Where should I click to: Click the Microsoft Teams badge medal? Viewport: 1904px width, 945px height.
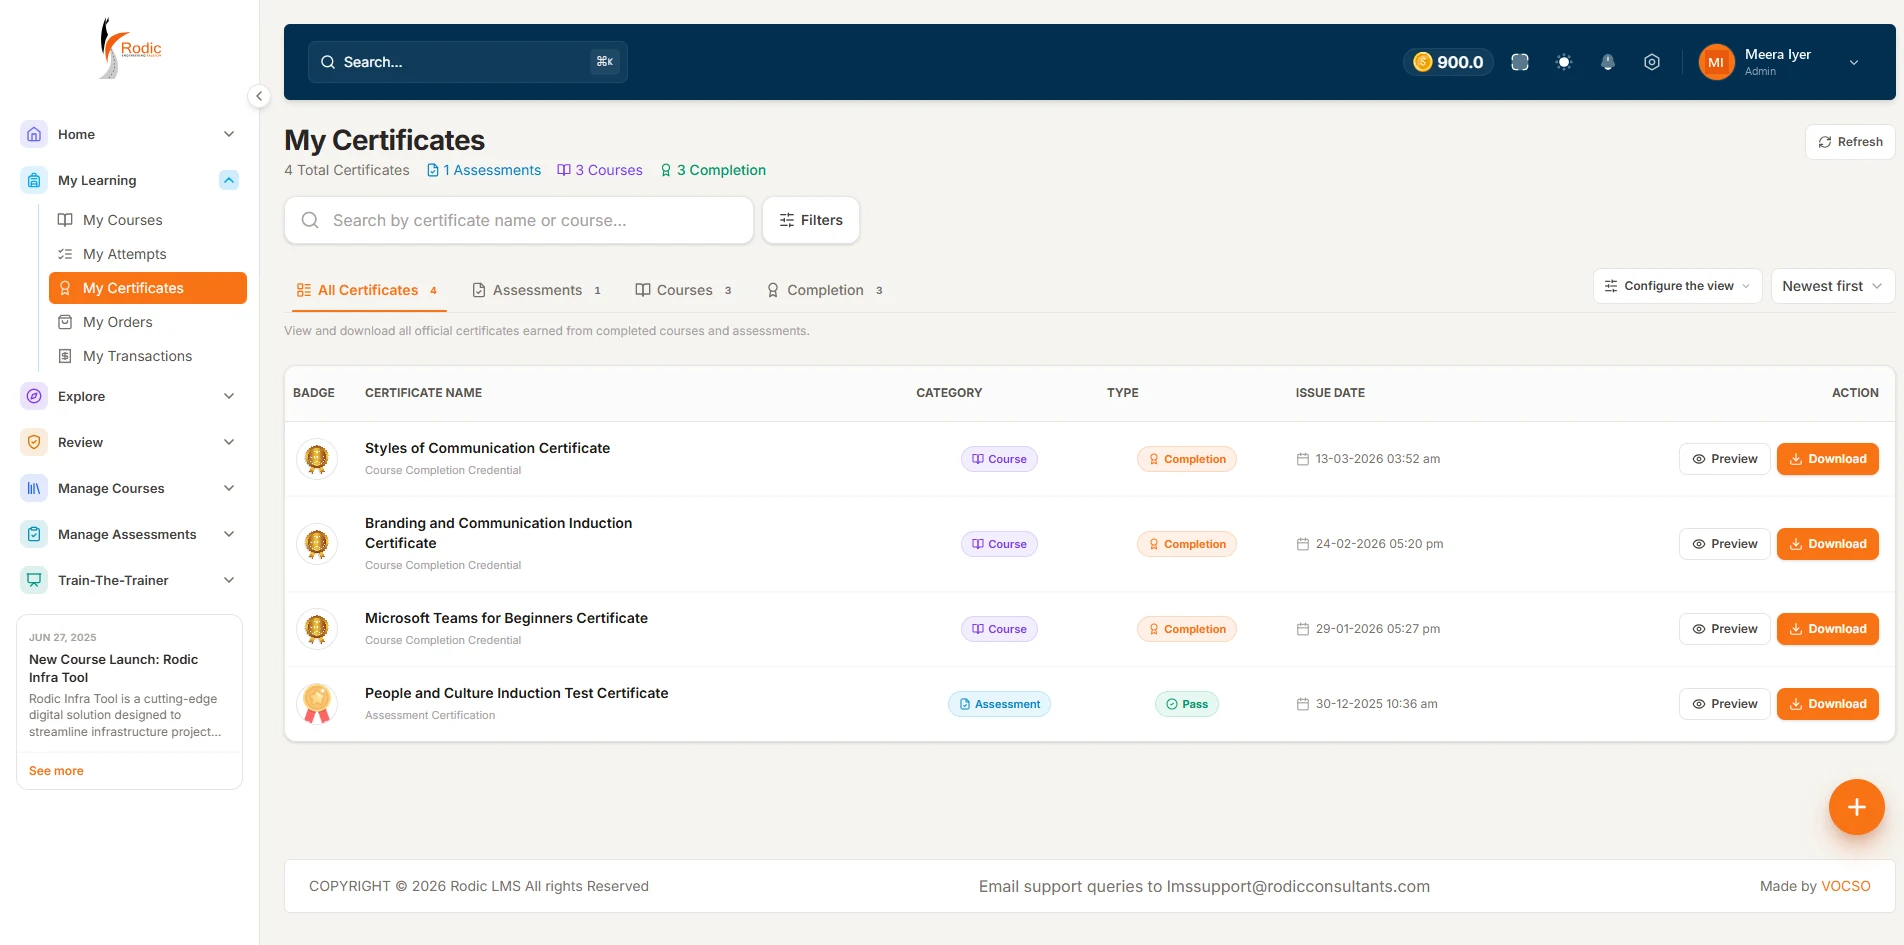tap(317, 629)
